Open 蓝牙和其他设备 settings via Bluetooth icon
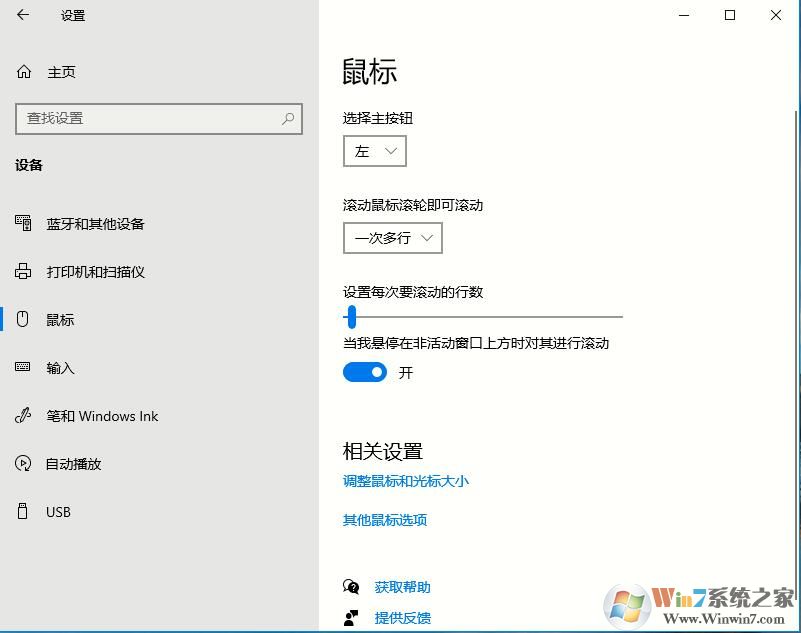This screenshot has height=633, width=801. [x=22, y=223]
